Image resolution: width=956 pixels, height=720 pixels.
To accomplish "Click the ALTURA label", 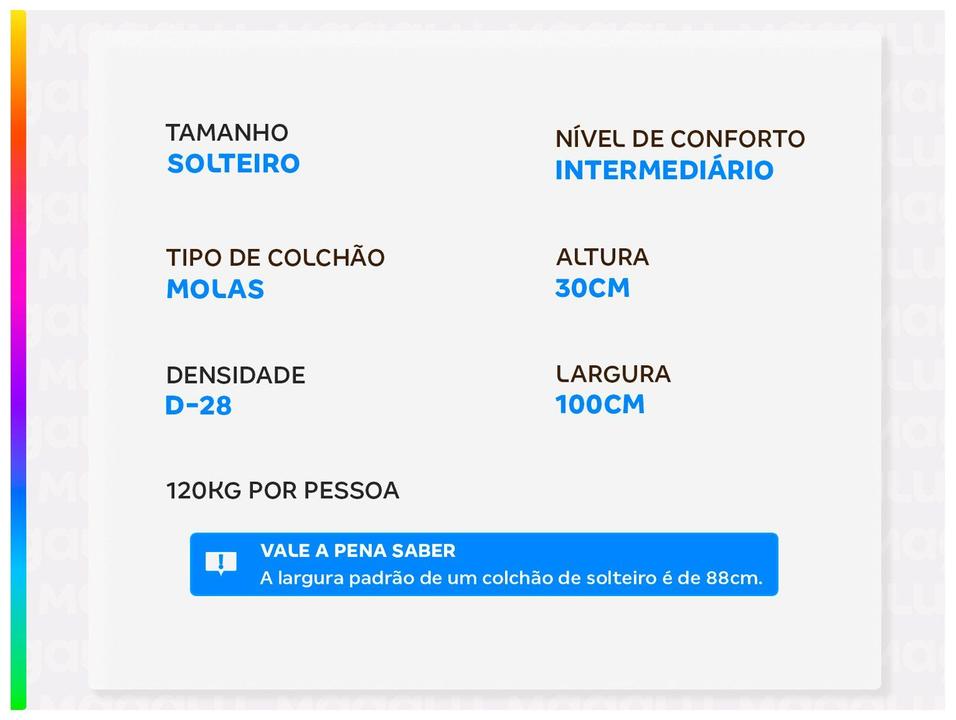I will 602,257.
